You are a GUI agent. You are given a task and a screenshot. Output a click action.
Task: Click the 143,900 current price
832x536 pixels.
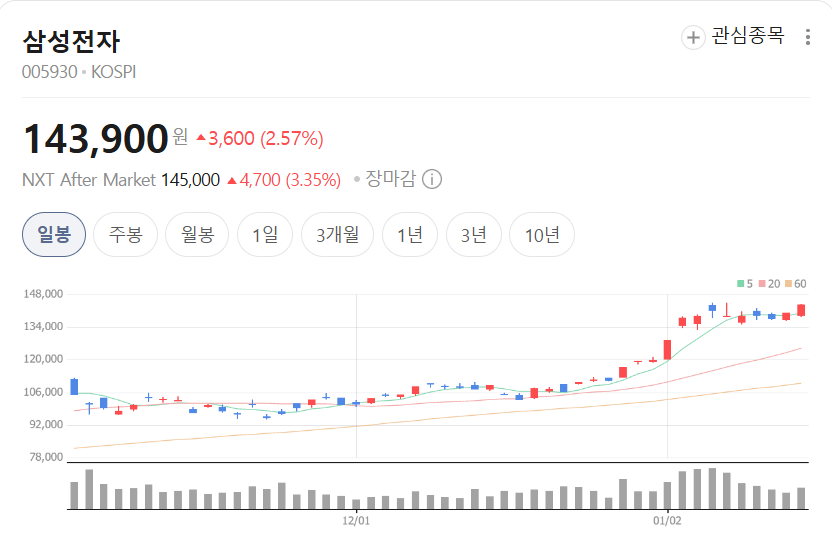96,139
